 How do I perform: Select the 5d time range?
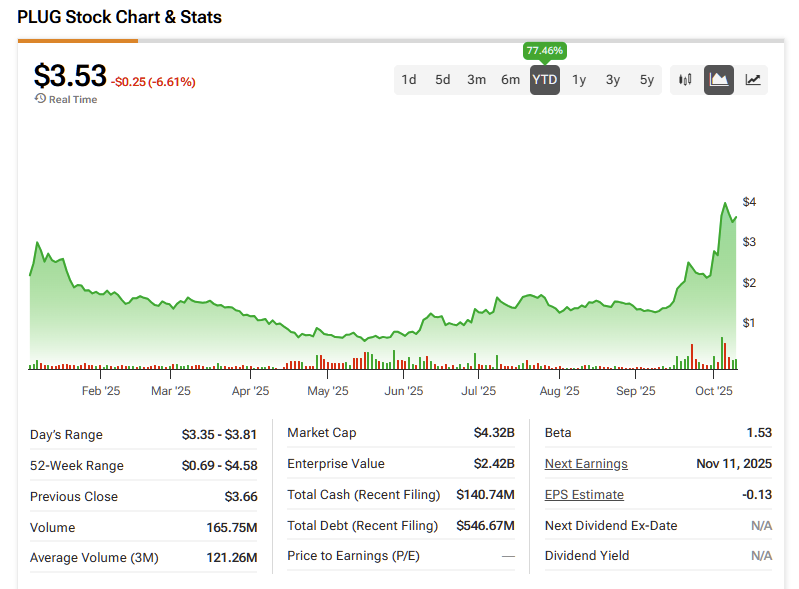coord(443,80)
